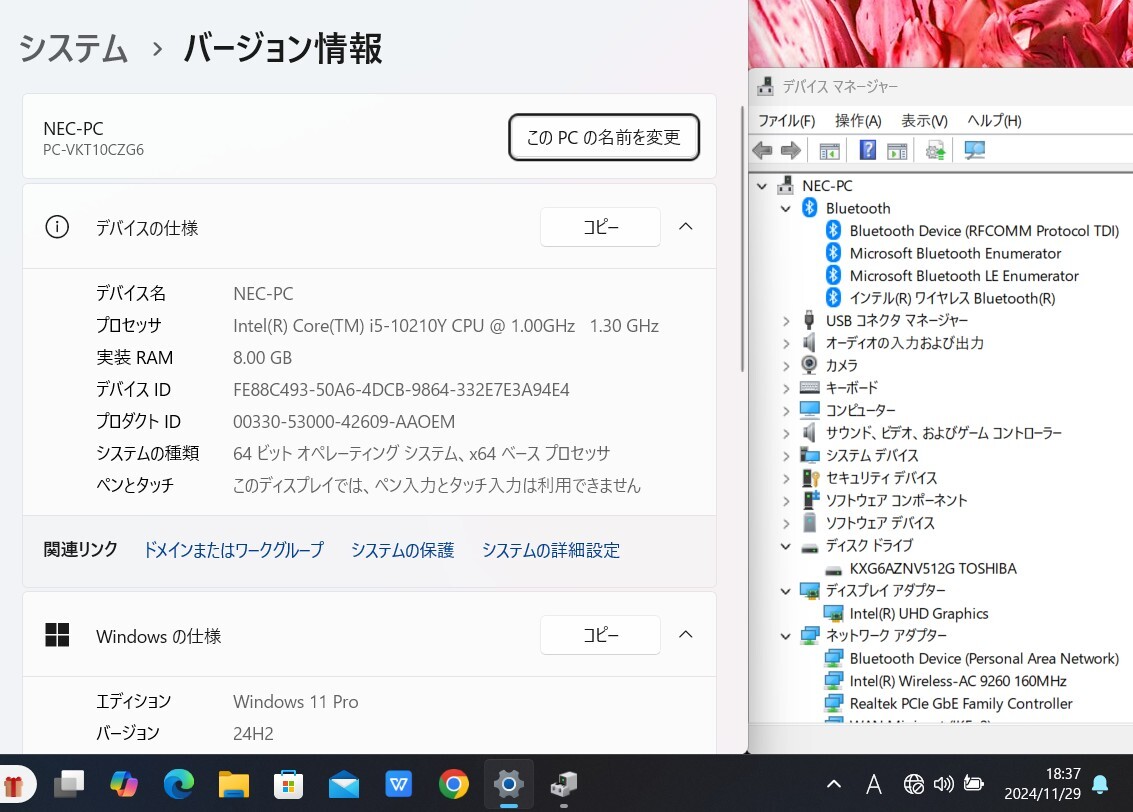Image resolution: width=1133 pixels, height=812 pixels.
Task: Click the network globe icon in system tray
Action: pyautogui.click(x=913, y=784)
